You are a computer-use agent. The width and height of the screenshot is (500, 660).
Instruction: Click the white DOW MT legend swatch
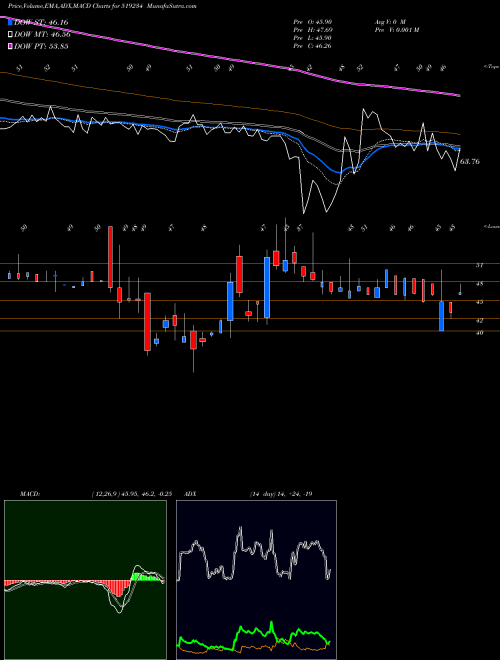10,35
